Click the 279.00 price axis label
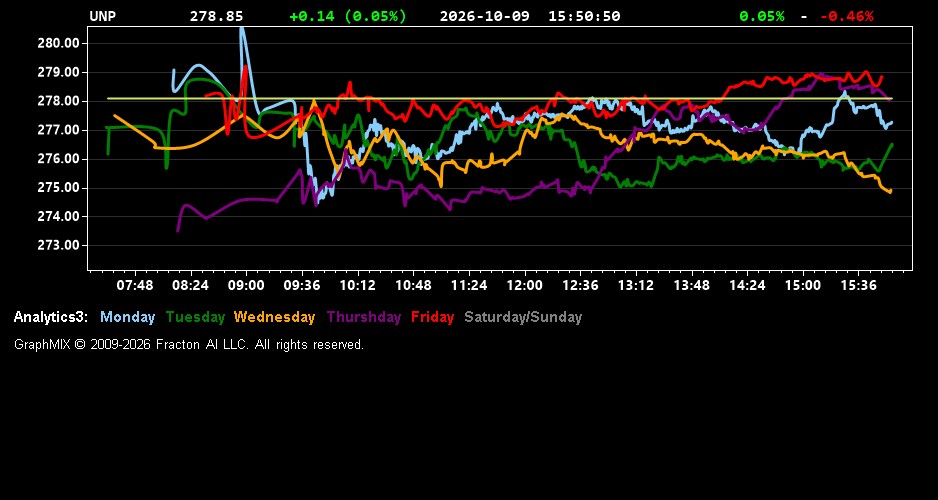938x500 pixels. coord(59,72)
